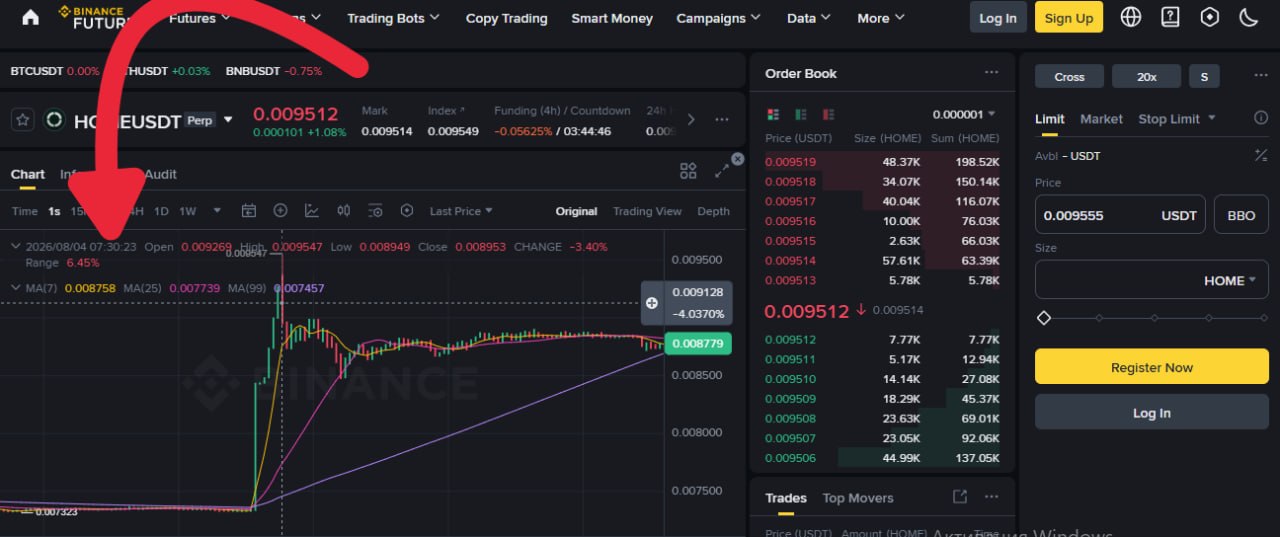1280x537 pixels.
Task: Show both bids and asks order book view
Action: click(x=773, y=115)
